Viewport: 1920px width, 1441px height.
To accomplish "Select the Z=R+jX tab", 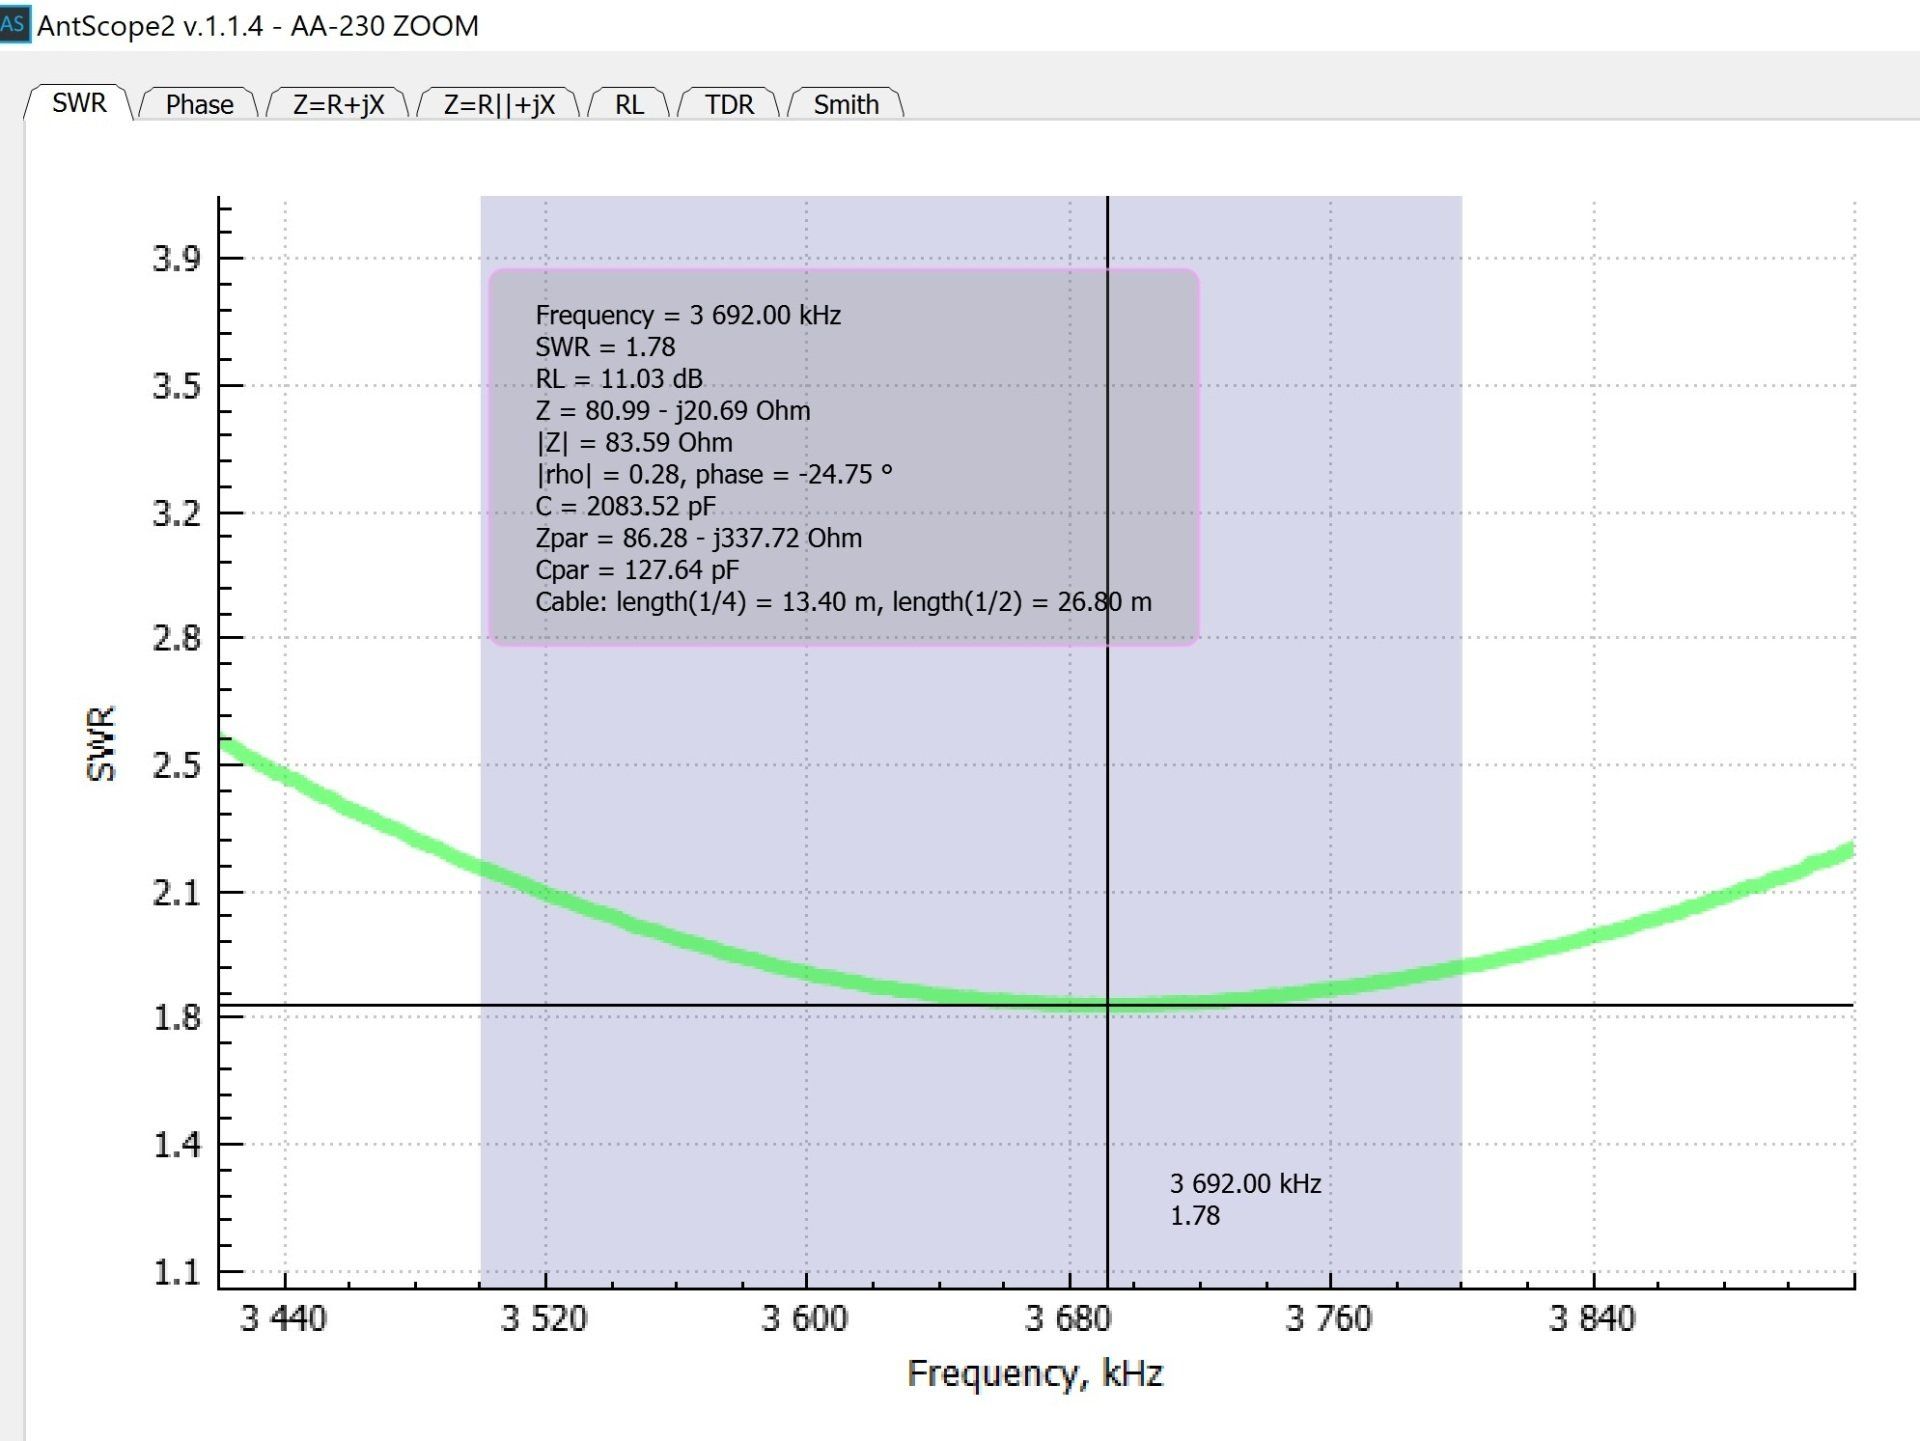I will 338,104.
